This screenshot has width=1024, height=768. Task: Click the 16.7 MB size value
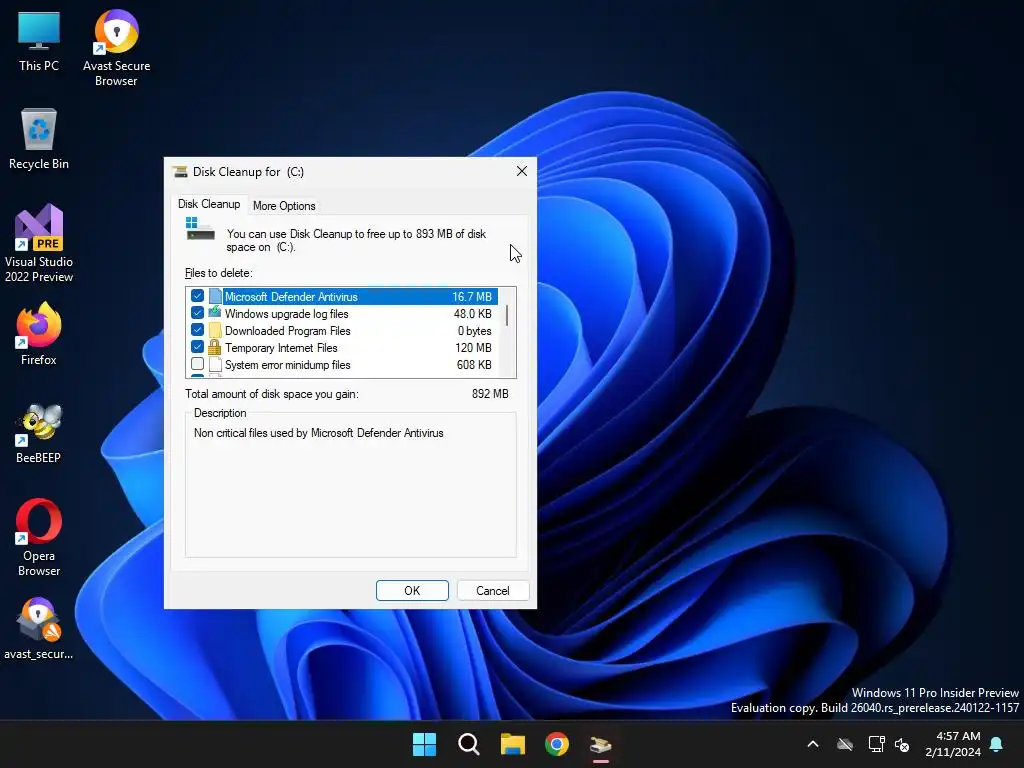tap(472, 296)
